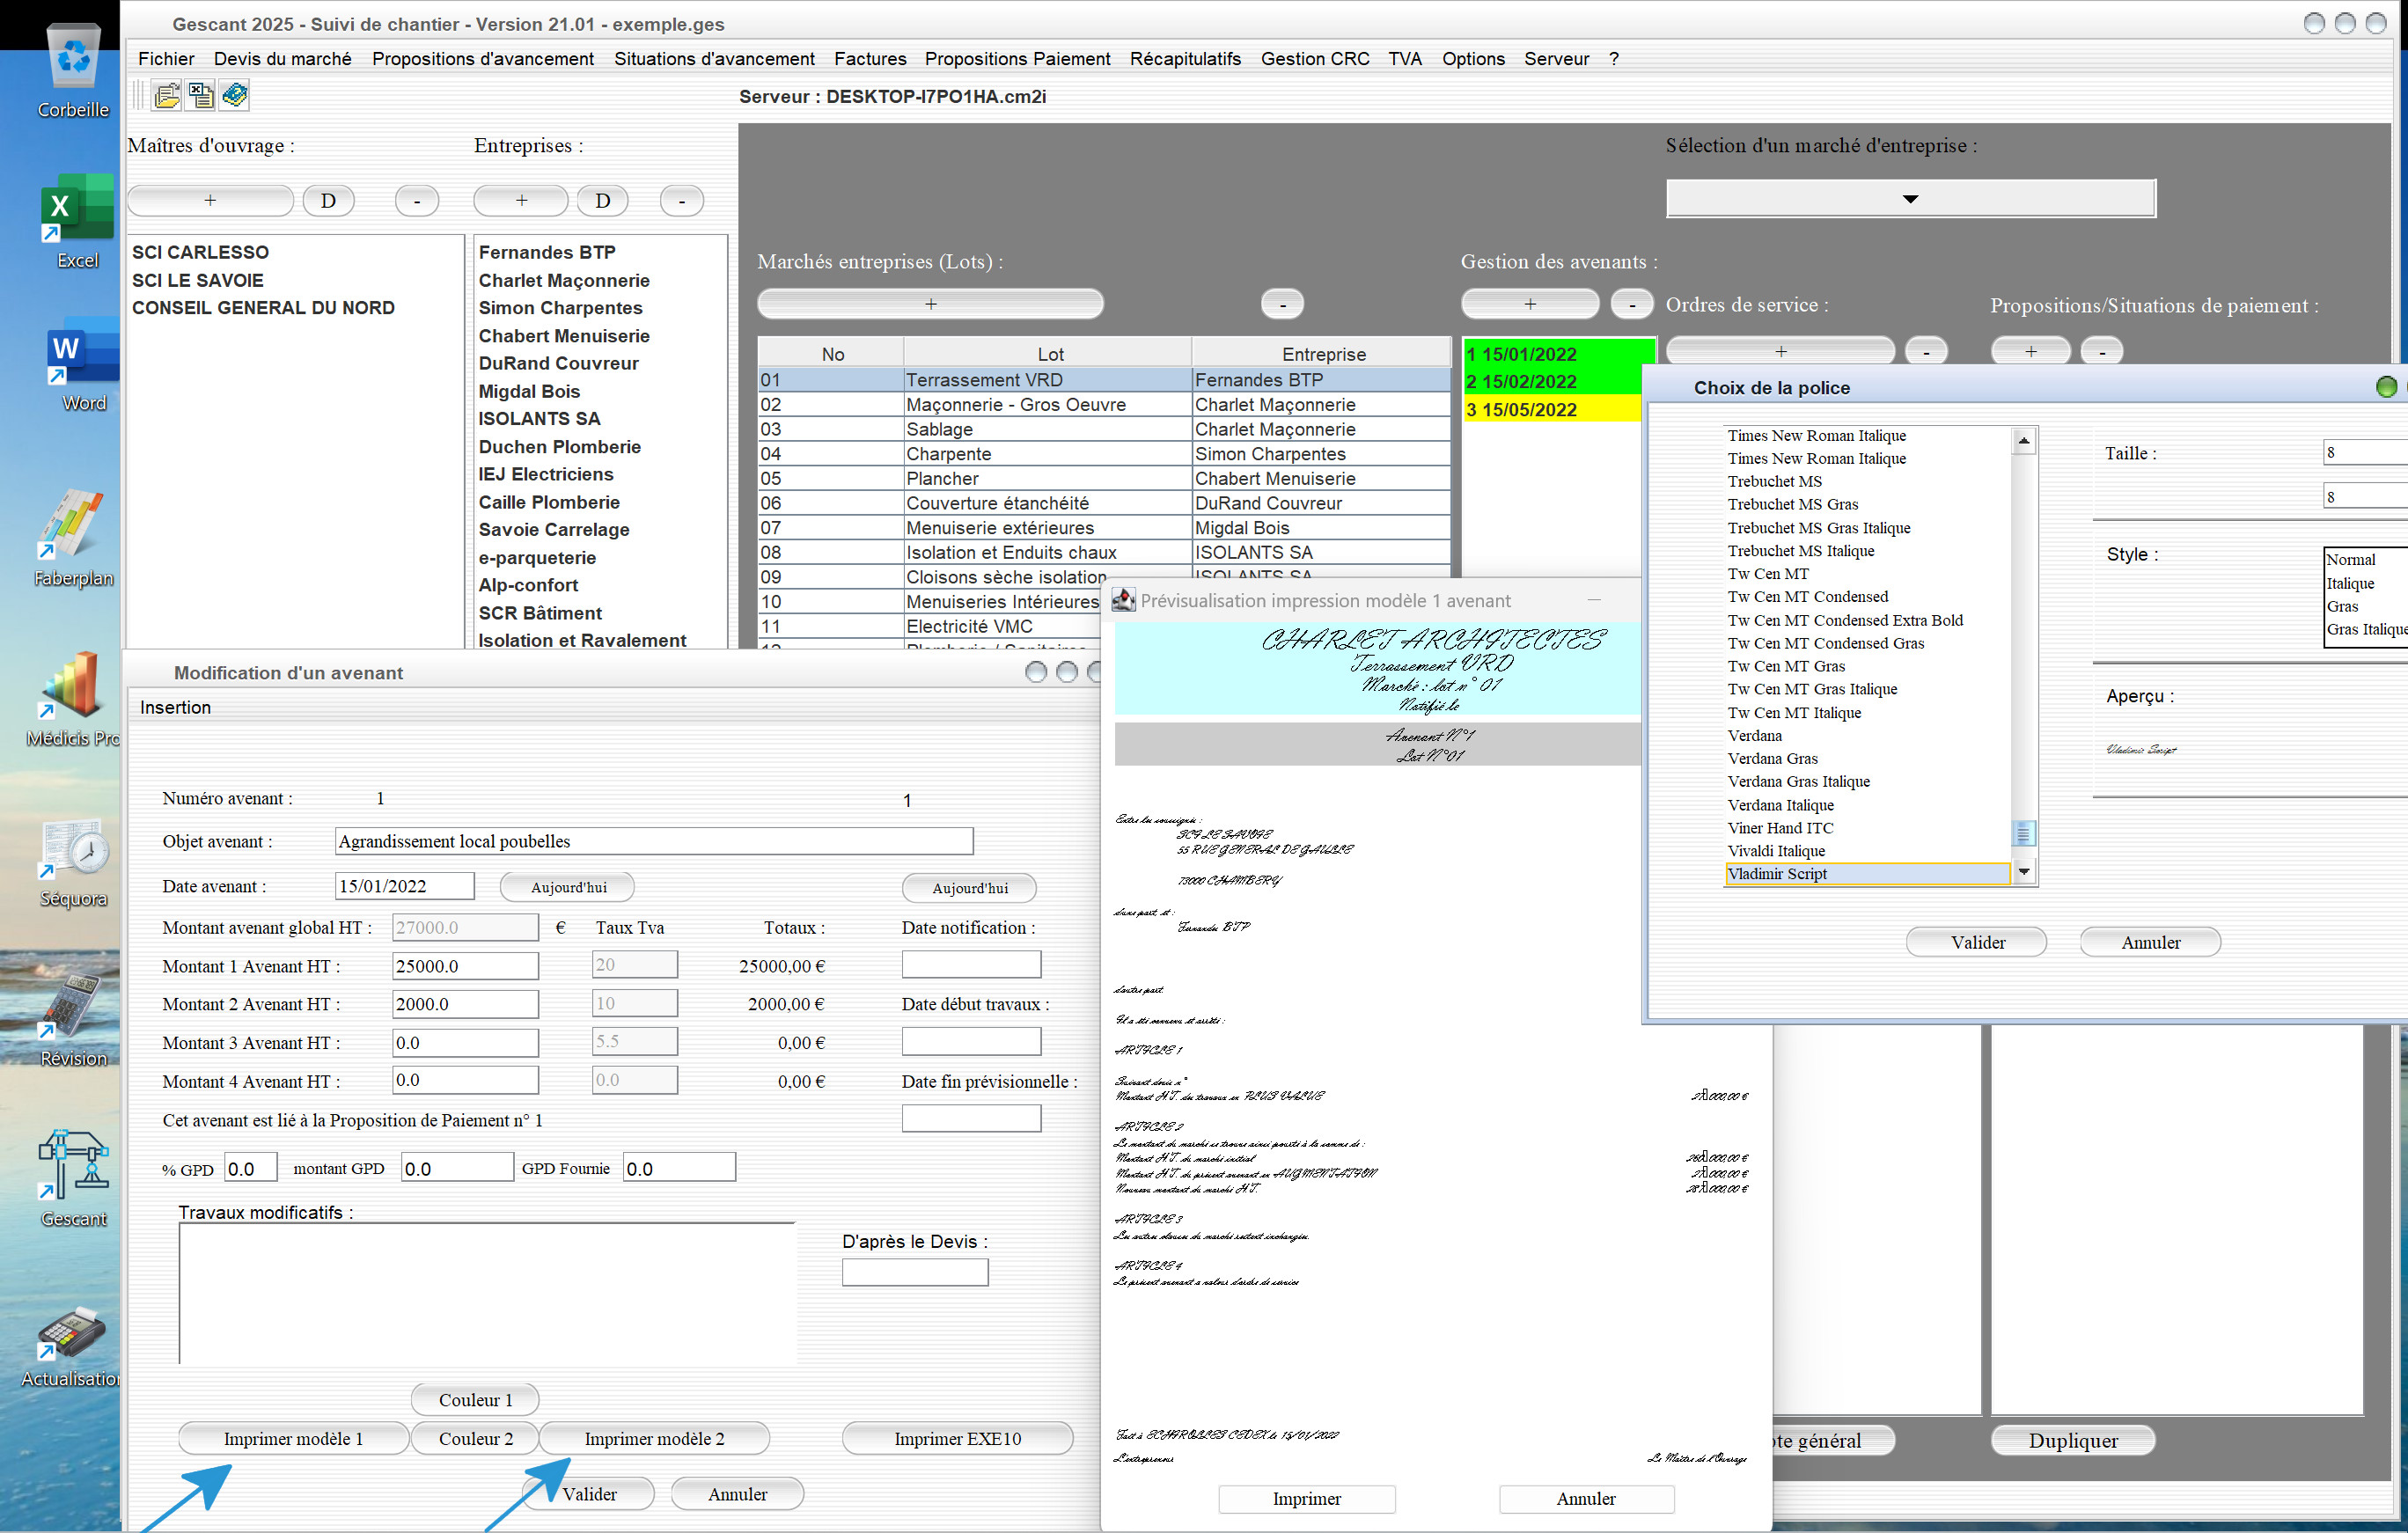
Task: Open Corbeille recycle bin on desktop
Action: tap(73, 72)
